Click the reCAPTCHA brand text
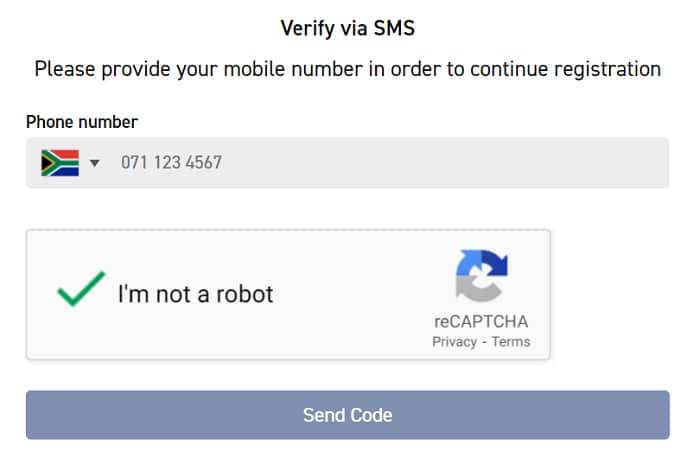The height and width of the screenshot is (464, 700). (x=481, y=322)
